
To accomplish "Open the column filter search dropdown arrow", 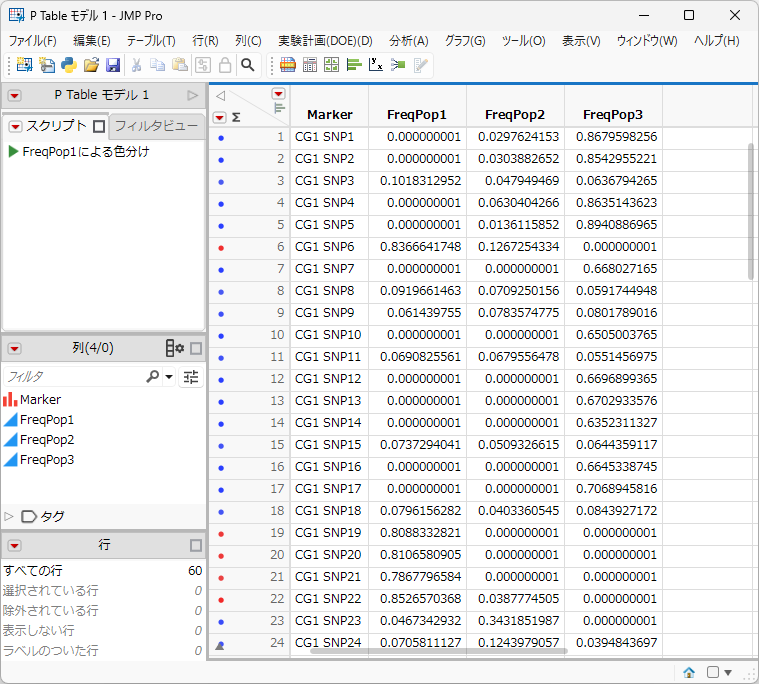I will tap(169, 377).
